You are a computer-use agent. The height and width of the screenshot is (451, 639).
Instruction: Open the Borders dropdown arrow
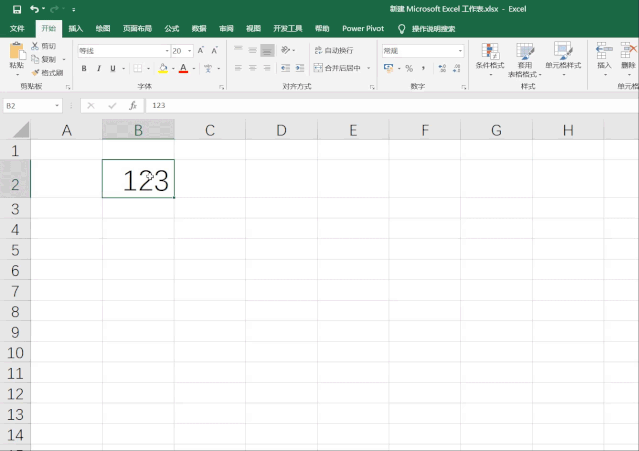[x=148, y=68]
